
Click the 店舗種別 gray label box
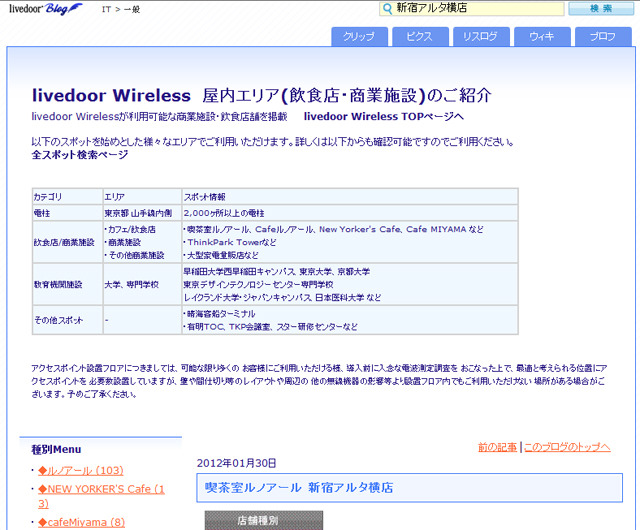(x=264, y=520)
